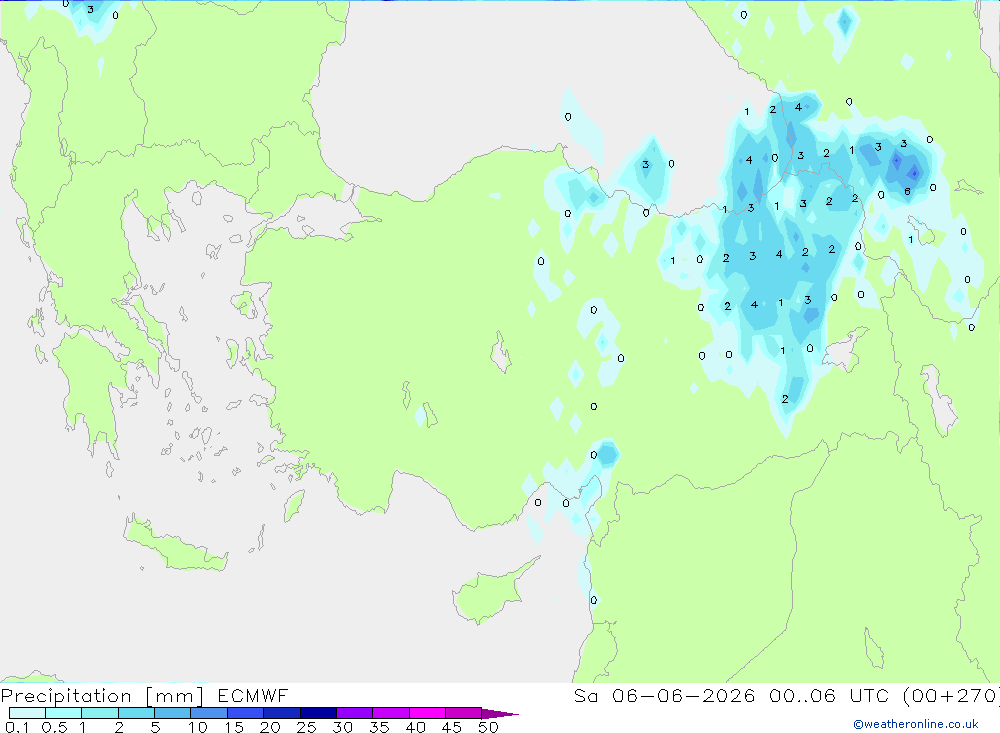
Task: Select the 2–5 mm legend color swatch
Action: 136,713
